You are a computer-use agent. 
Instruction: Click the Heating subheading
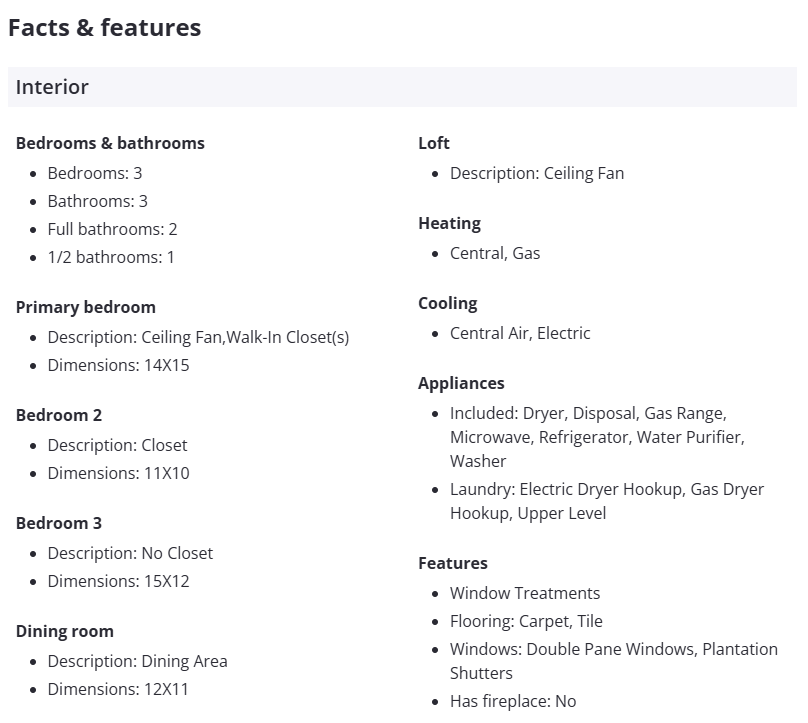[x=449, y=223]
